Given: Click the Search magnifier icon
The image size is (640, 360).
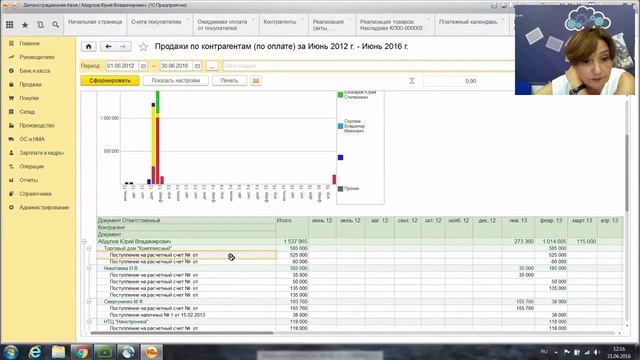Looking at the screenshot, I should pyautogui.click(x=56, y=25).
